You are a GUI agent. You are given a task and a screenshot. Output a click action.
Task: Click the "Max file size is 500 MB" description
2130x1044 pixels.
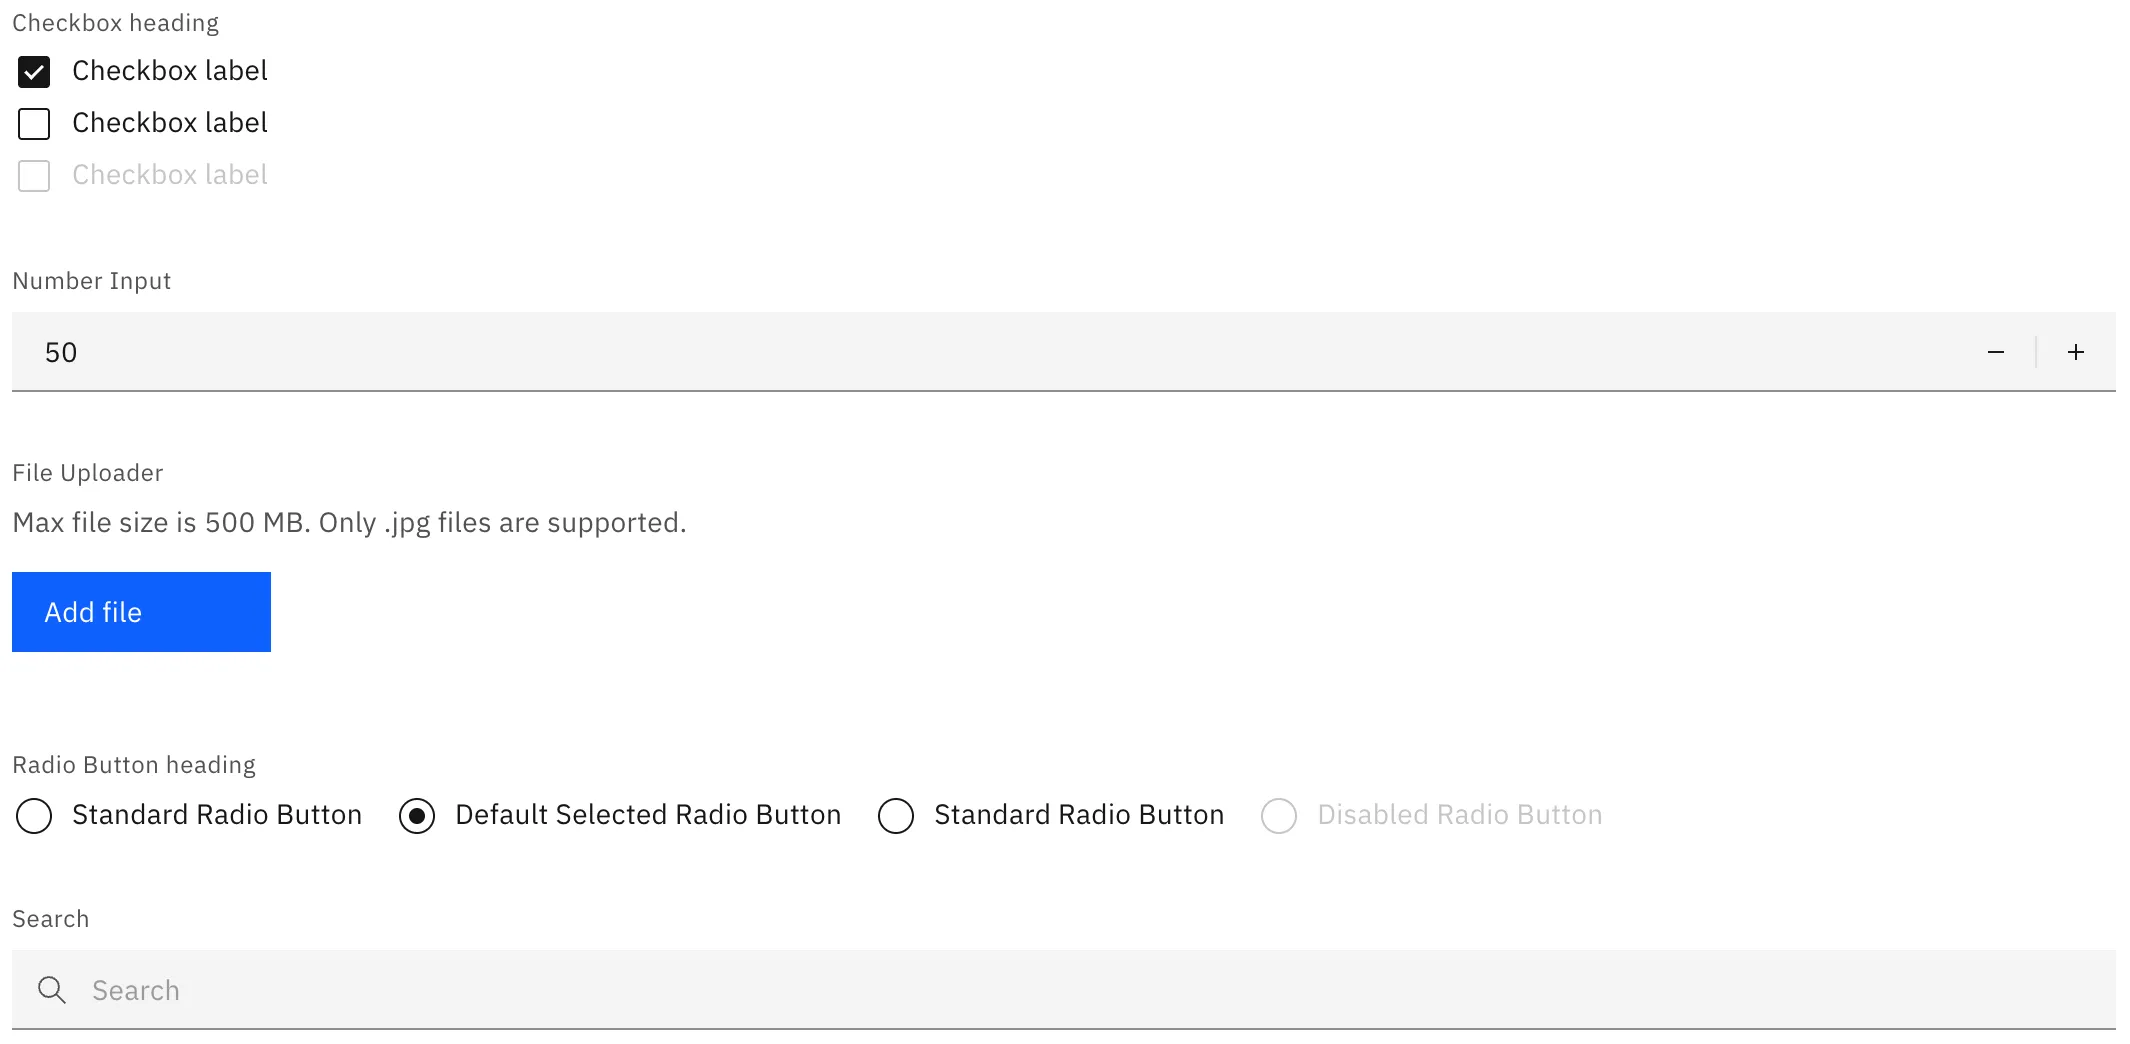tap(349, 523)
